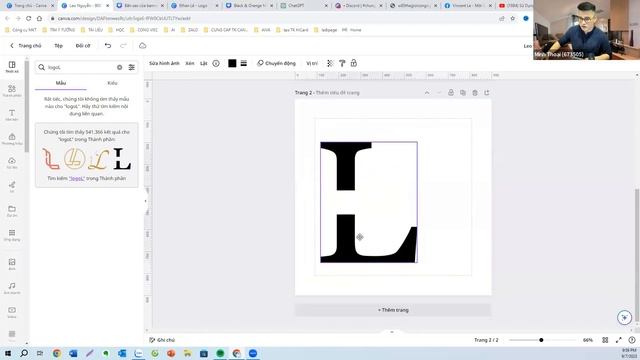
Task: Open Ghi chú notes panel
Action: 162,340
